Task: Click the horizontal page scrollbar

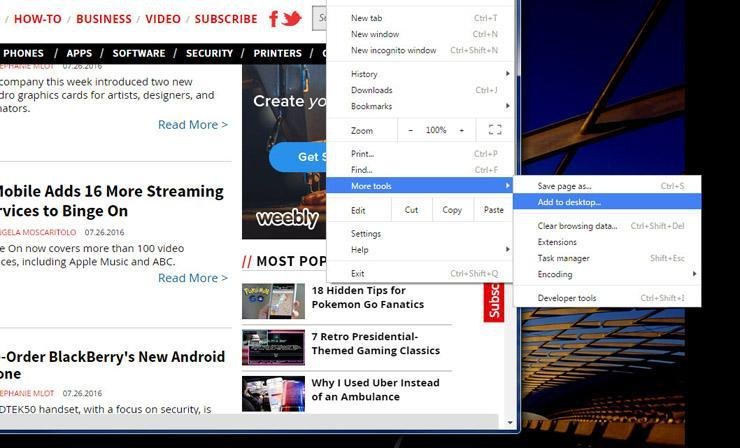Action: coord(248,422)
